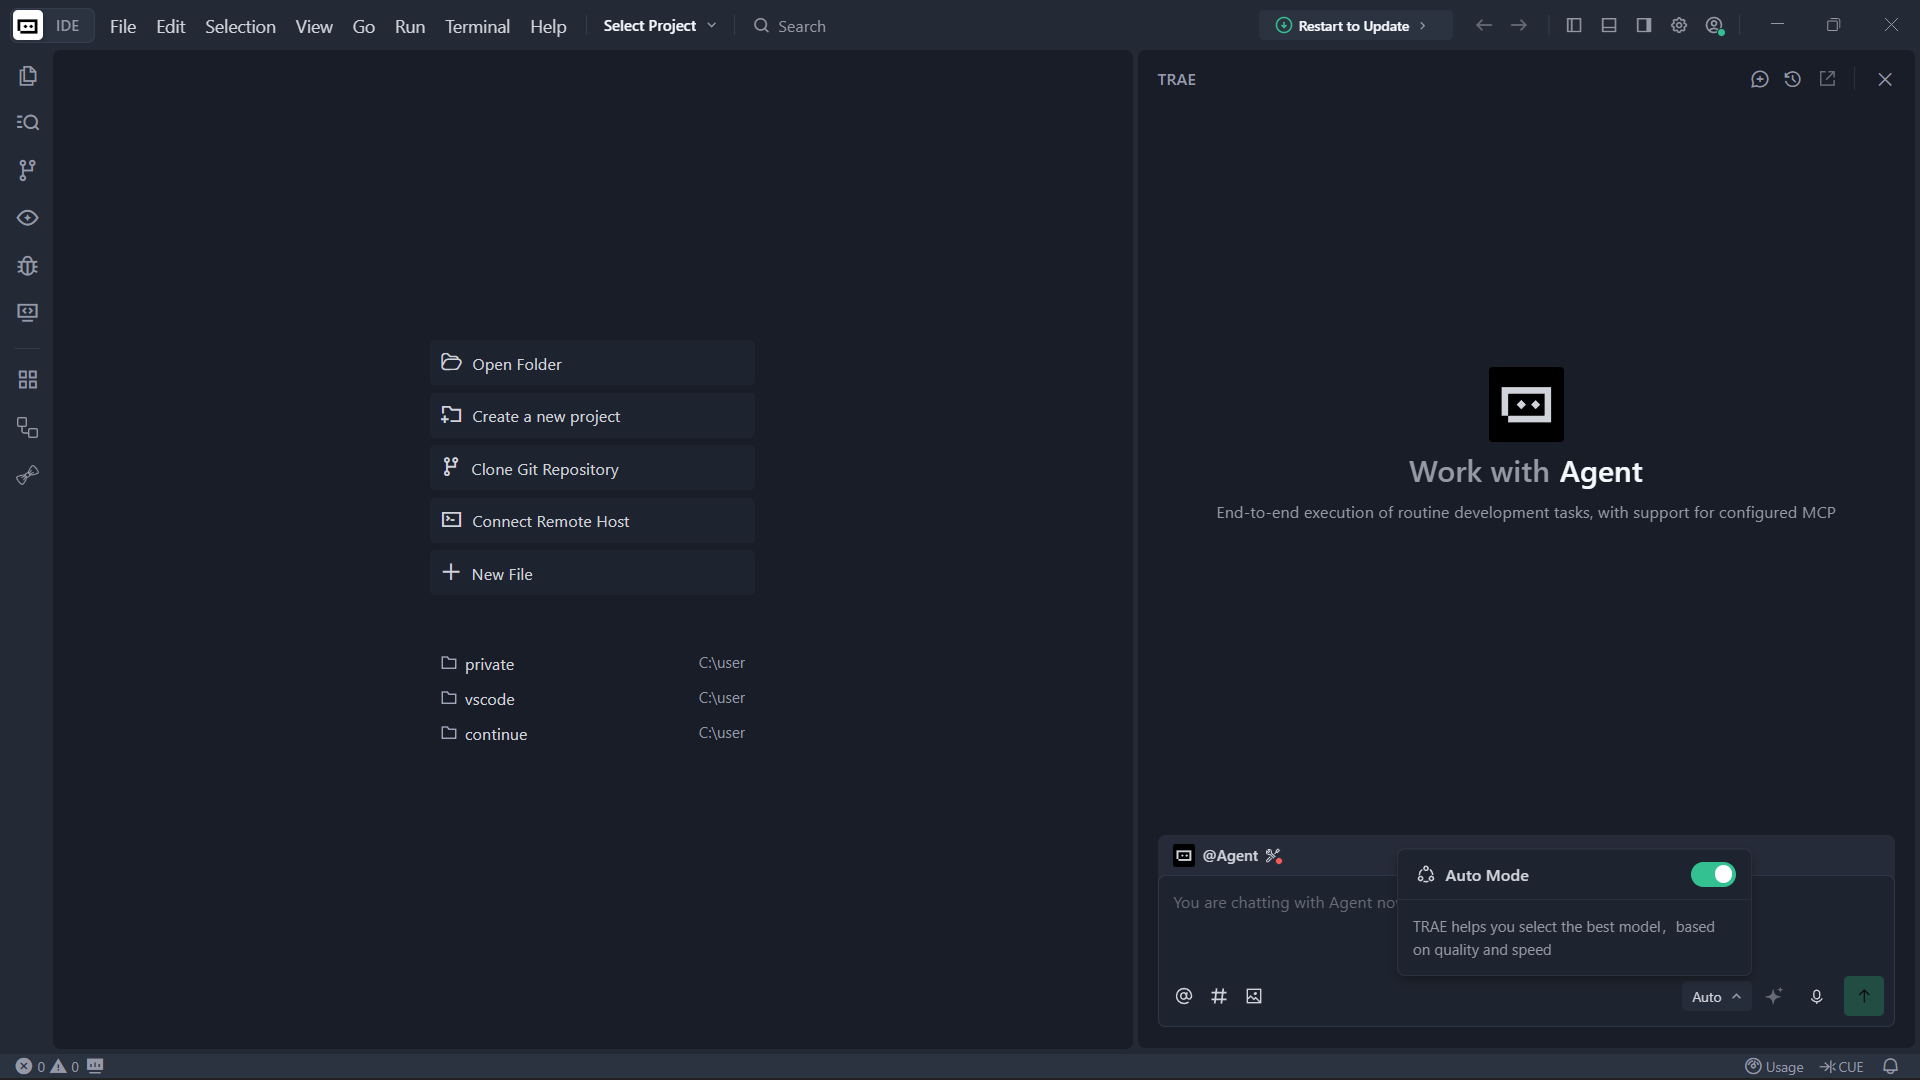The width and height of the screenshot is (1920, 1080).
Task: Open settings gear in title bar
Action: click(1679, 26)
